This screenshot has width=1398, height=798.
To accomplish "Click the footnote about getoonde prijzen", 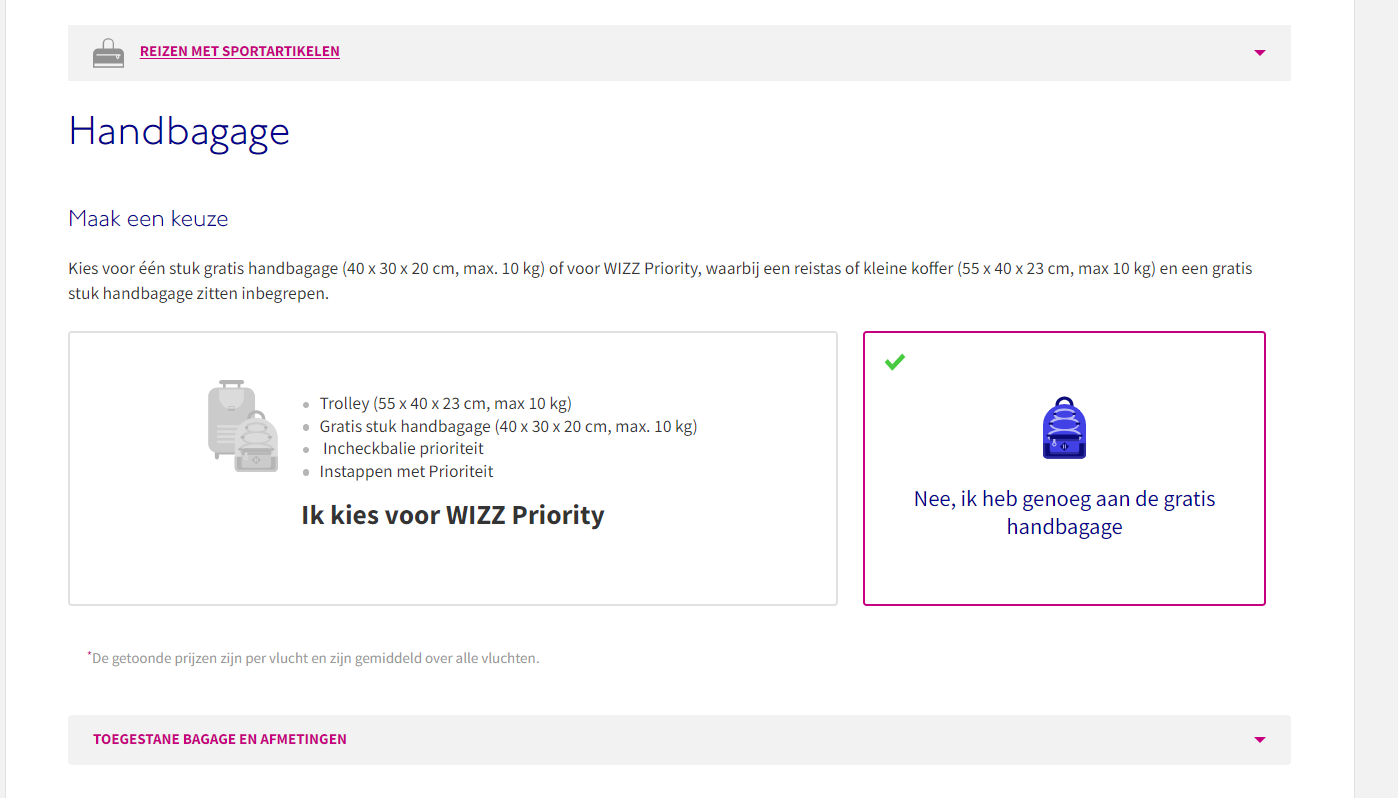I will [x=313, y=658].
